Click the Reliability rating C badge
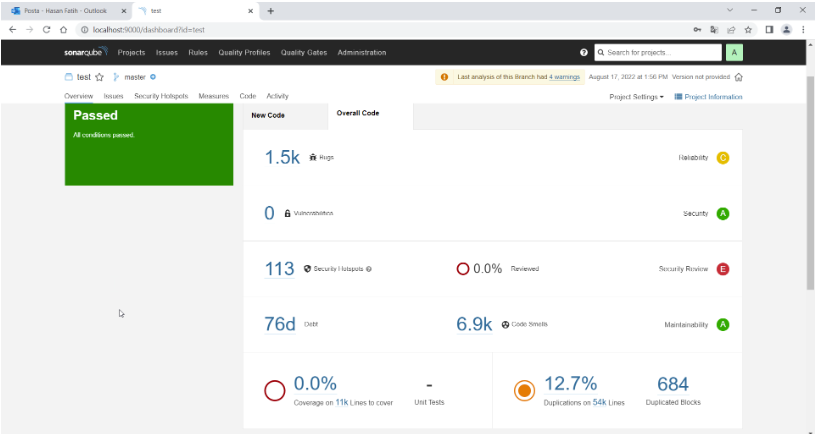The image size is (816, 434). [x=722, y=158]
